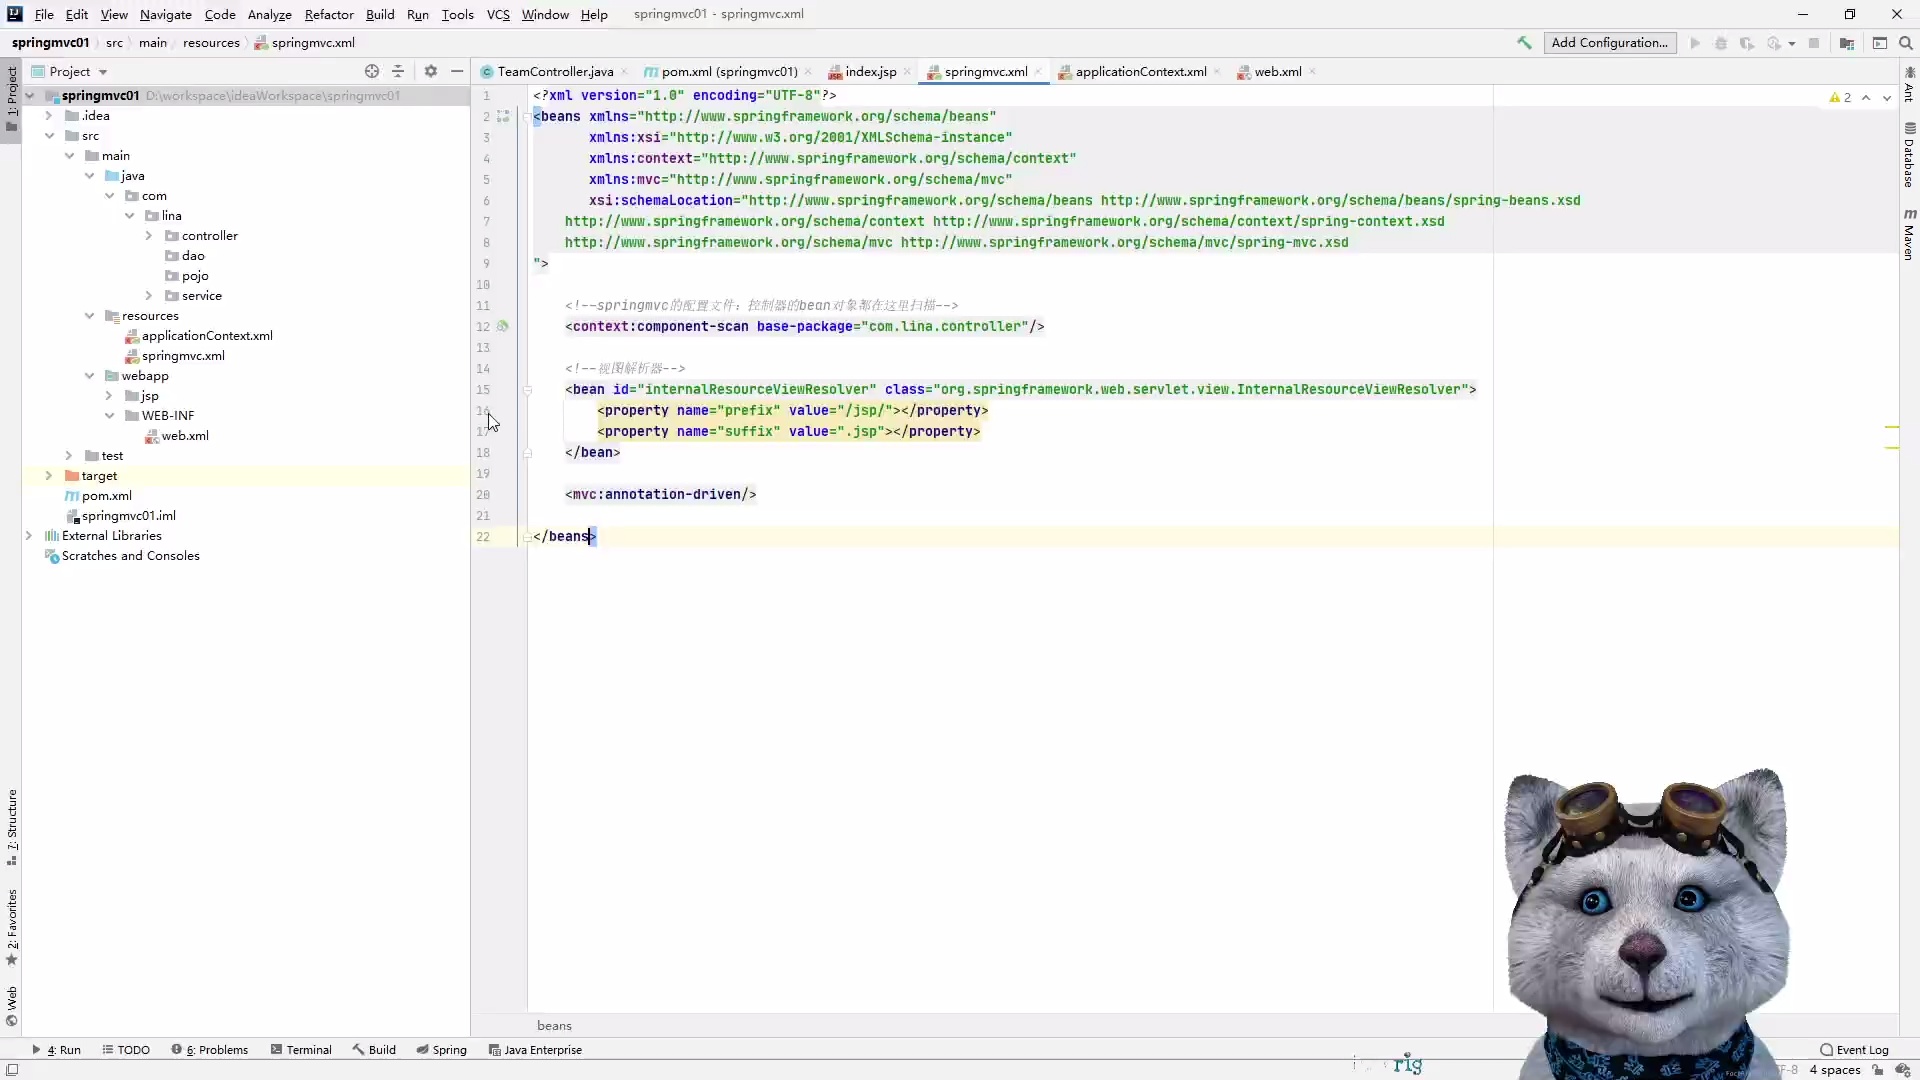Click the Search Everywhere magnifier icon
This screenshot has height=1080, width=1920.
(x=1905, y=43)
